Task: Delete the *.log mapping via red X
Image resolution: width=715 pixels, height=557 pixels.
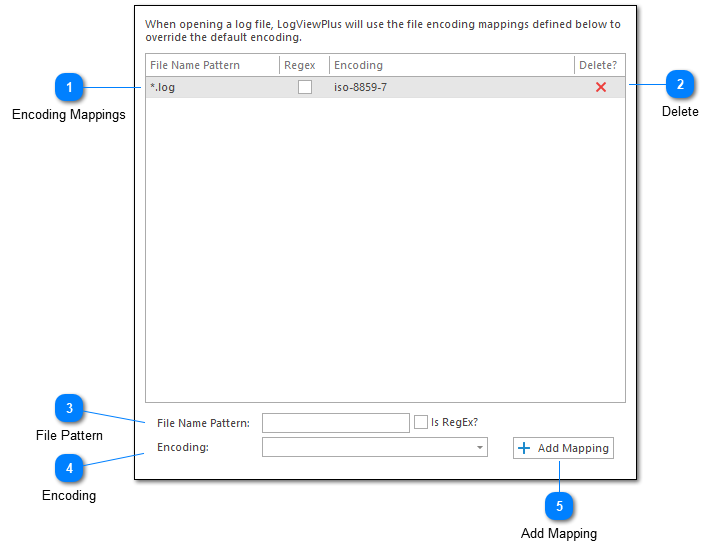Action: pos(601,87)
